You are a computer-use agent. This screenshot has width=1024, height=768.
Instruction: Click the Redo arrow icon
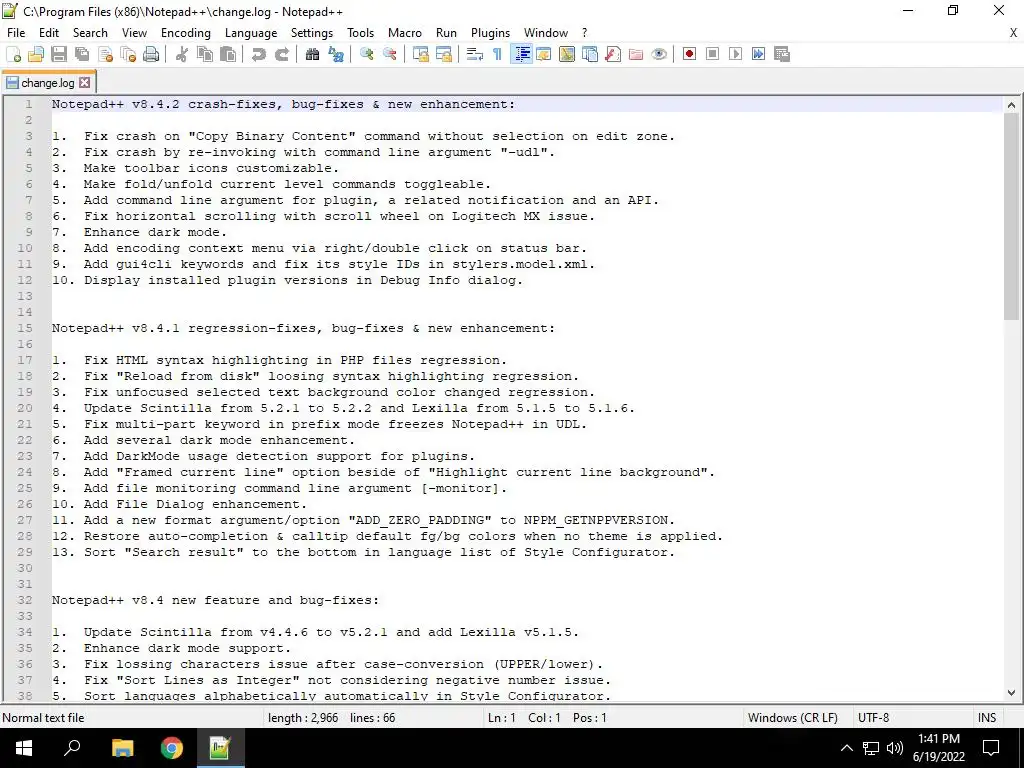pyautogui.click(x=281, y=54)
